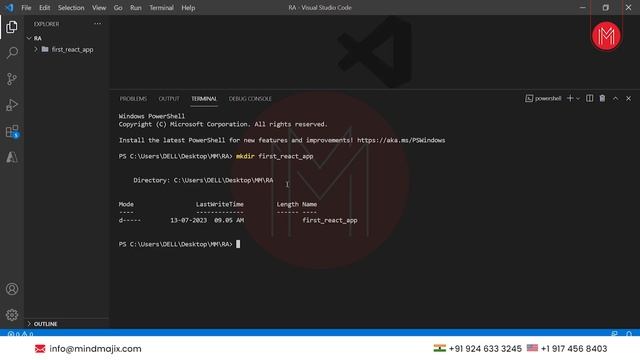Open Explorer views and more actions menu
This screenshot has height=360, width=640.
[98, 24]
